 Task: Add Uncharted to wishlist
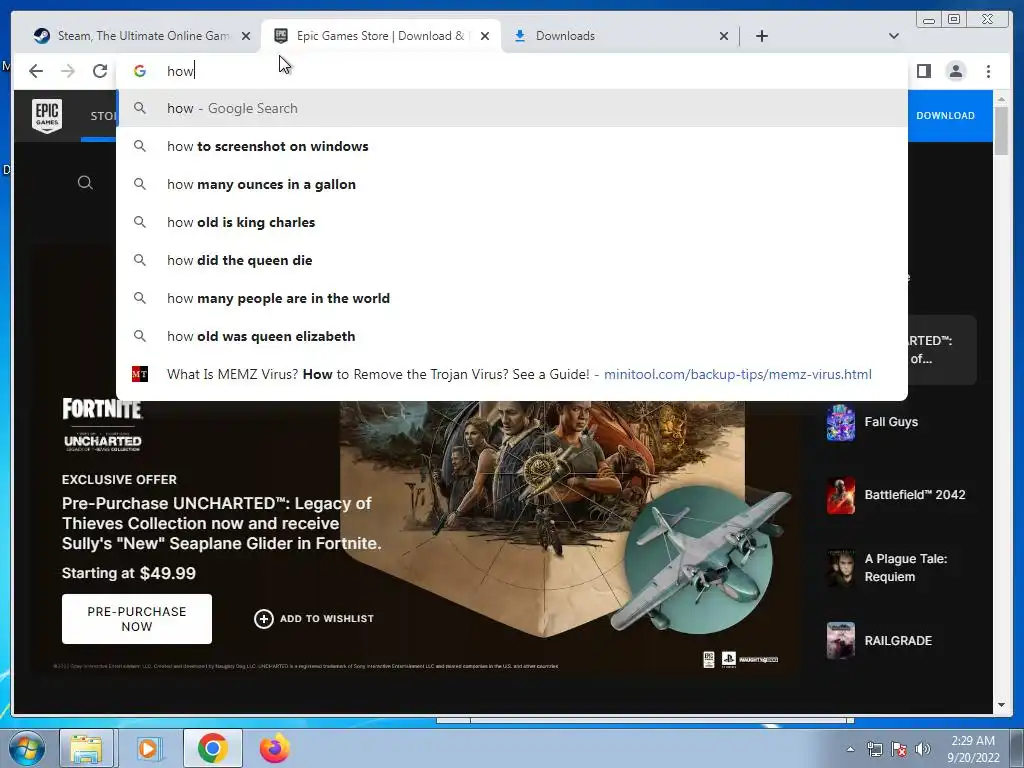pos(314,618)
